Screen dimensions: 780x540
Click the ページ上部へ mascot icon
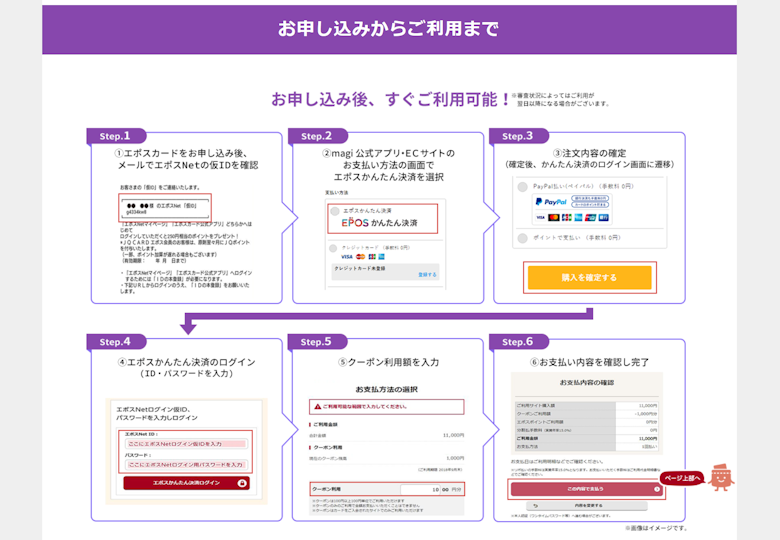(x=722, y=478)
